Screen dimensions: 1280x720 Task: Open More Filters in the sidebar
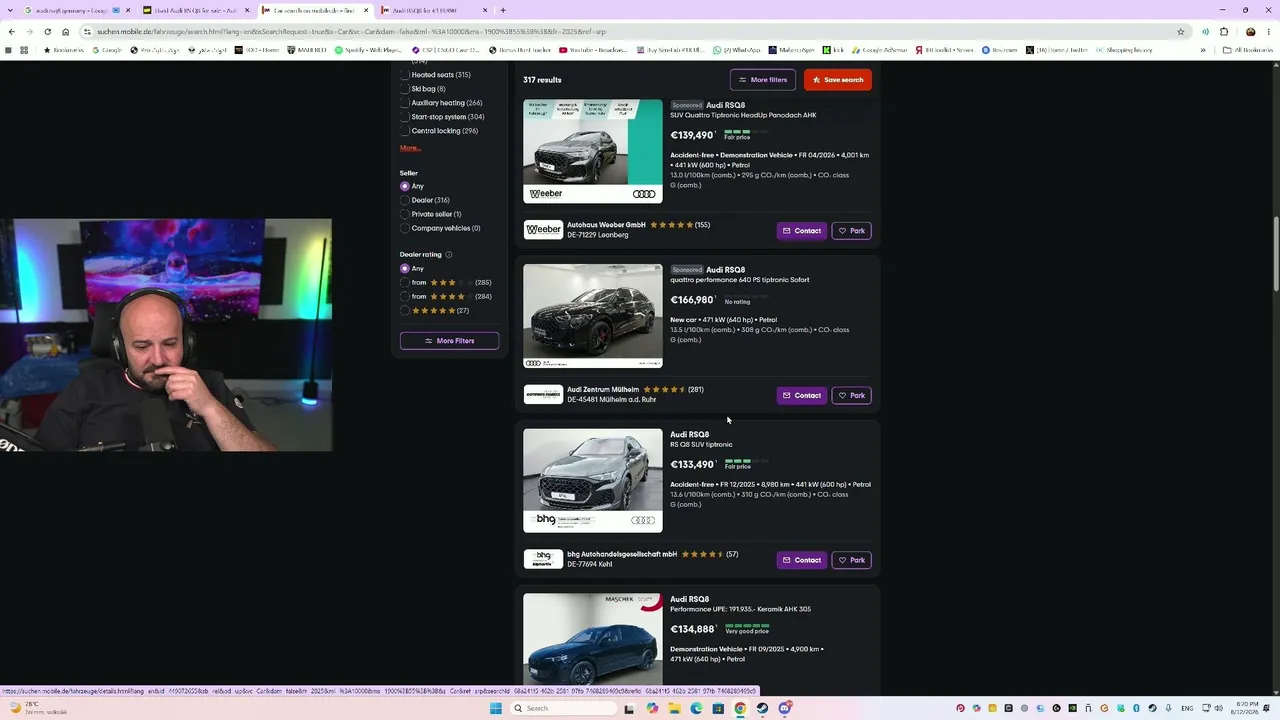coord(449,341)
